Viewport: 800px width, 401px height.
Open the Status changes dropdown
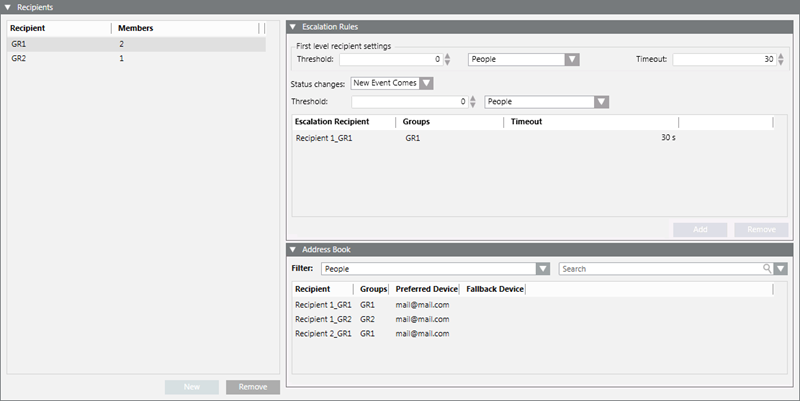coord(426,83)
